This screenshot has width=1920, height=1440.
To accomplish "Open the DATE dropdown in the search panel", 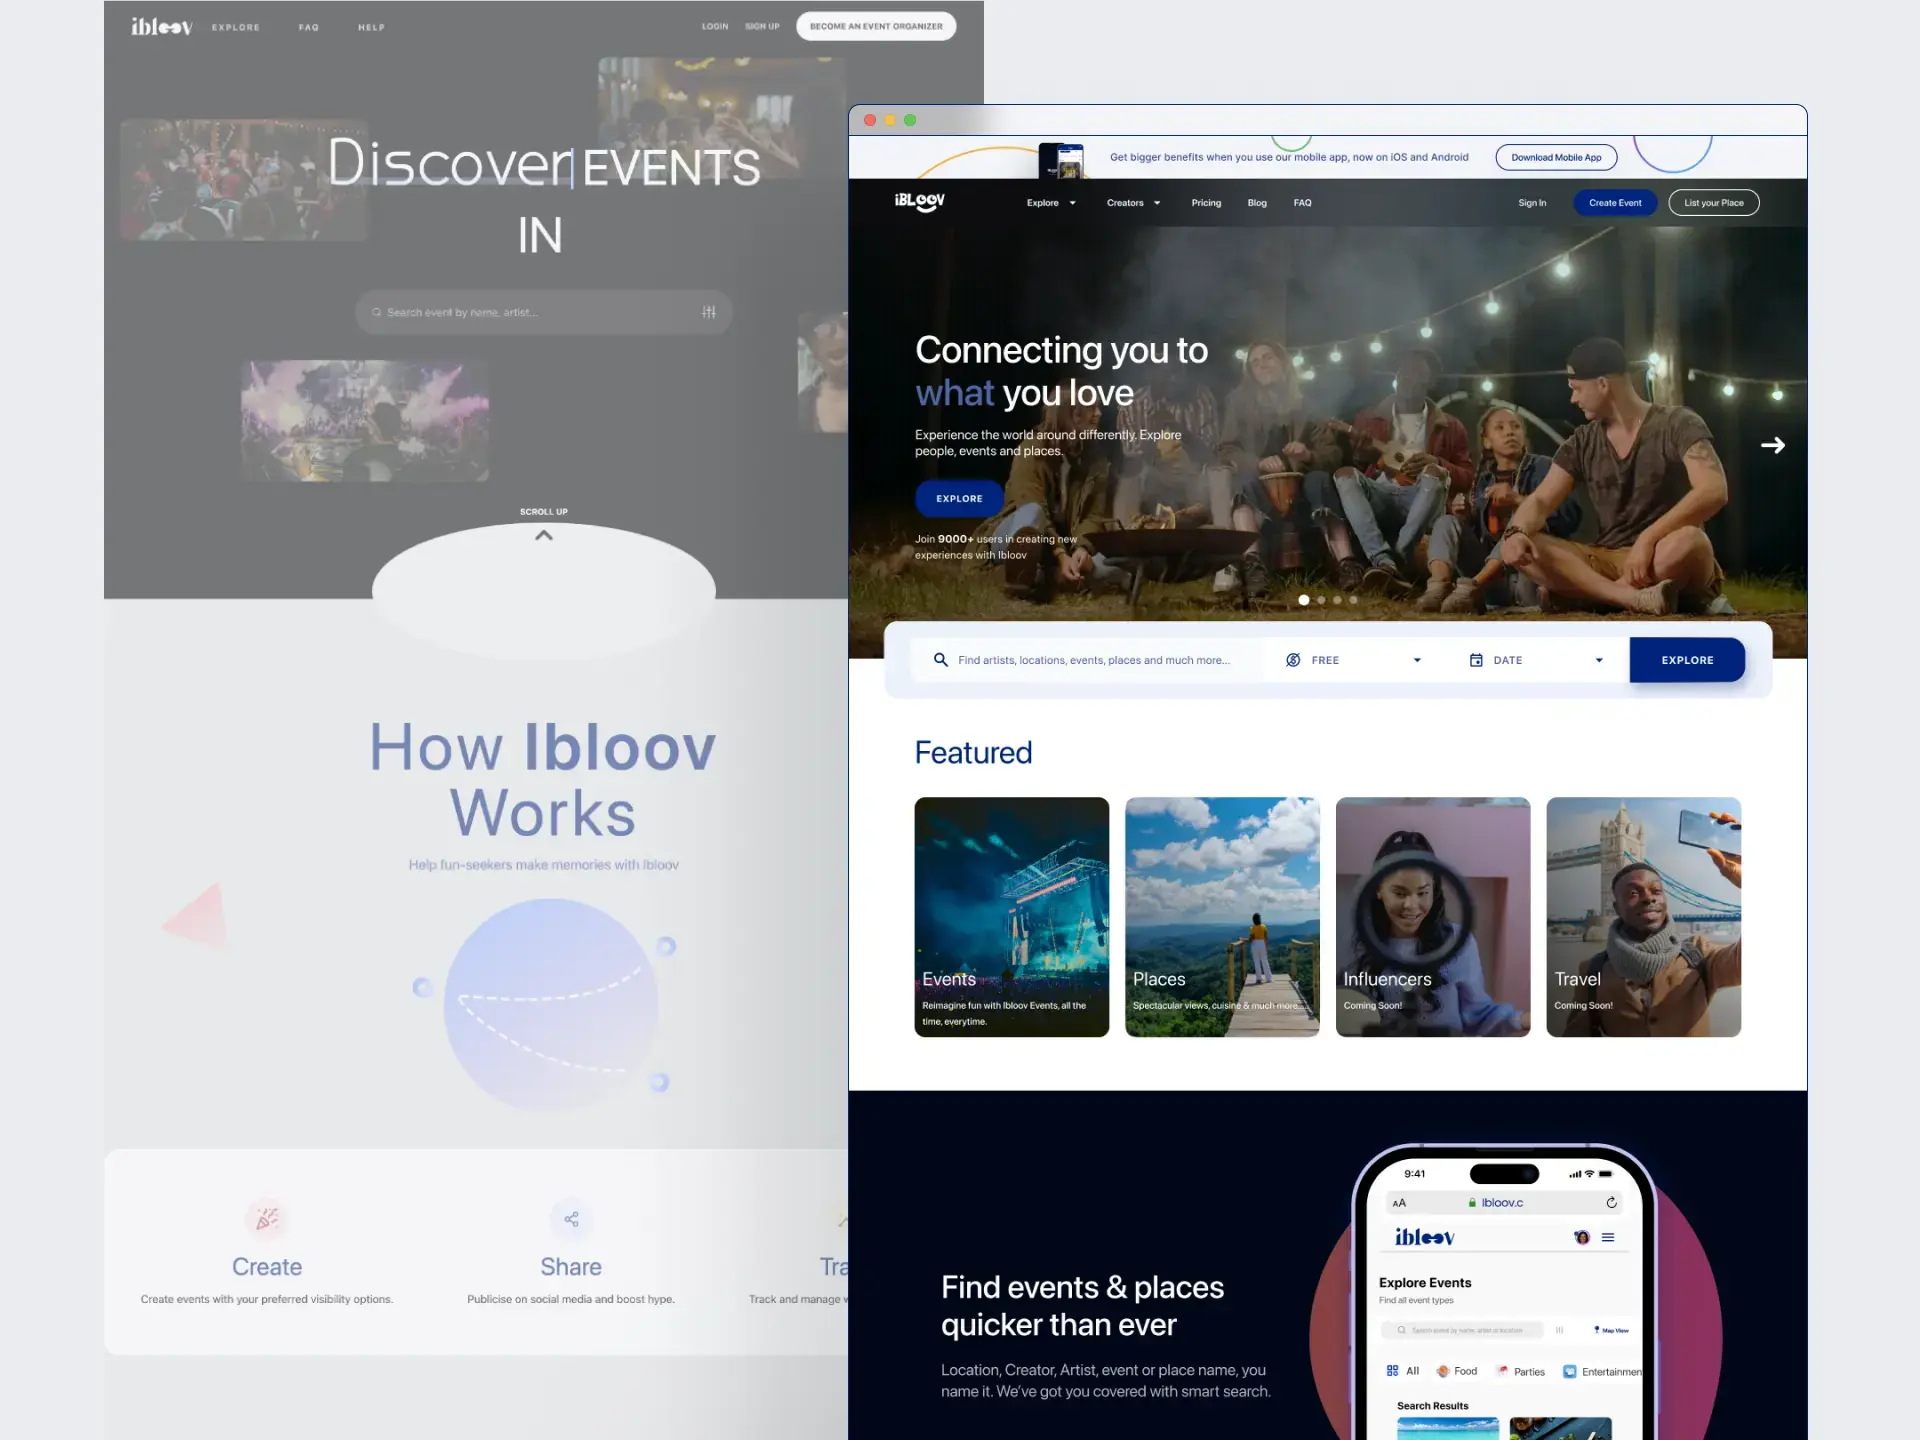I will click(1598, 660).
